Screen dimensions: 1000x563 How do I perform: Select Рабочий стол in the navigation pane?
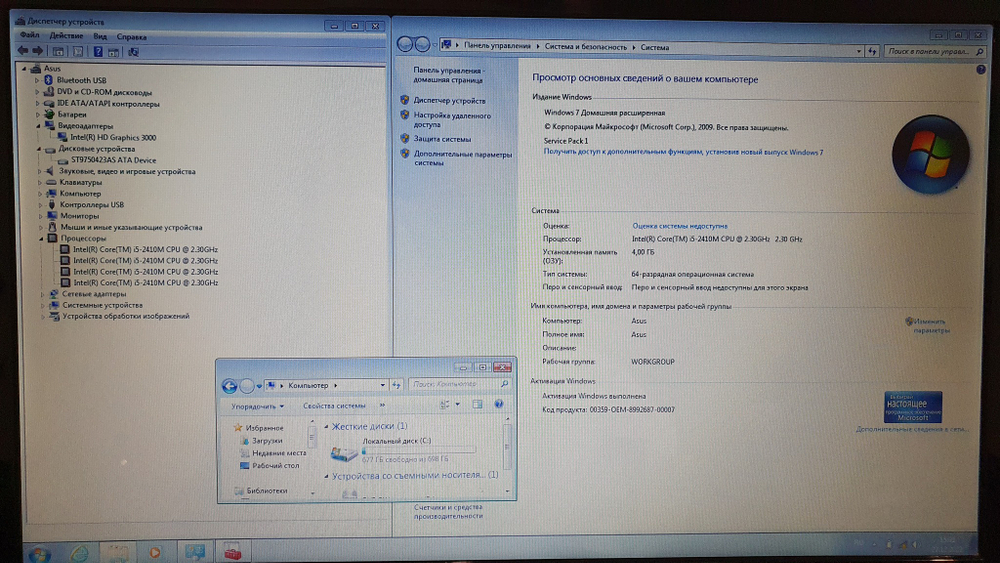(275, 465)
